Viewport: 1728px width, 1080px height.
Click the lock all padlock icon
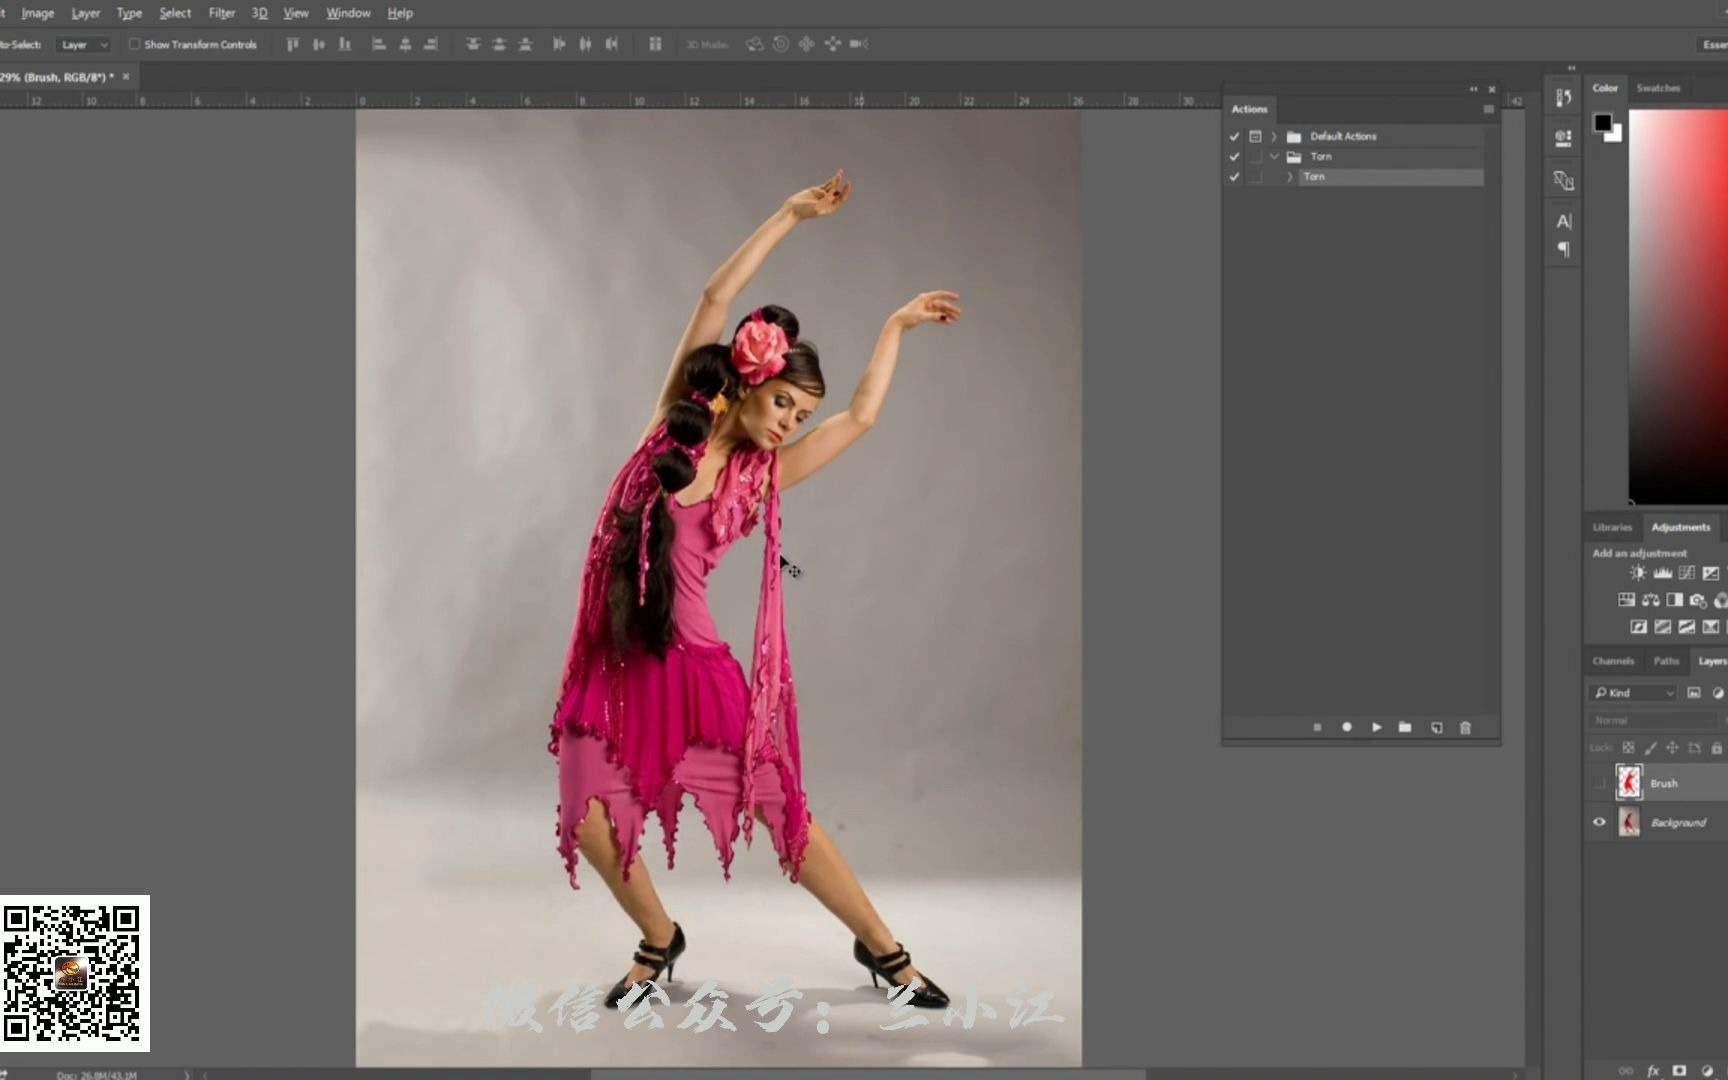point(1717,748)
